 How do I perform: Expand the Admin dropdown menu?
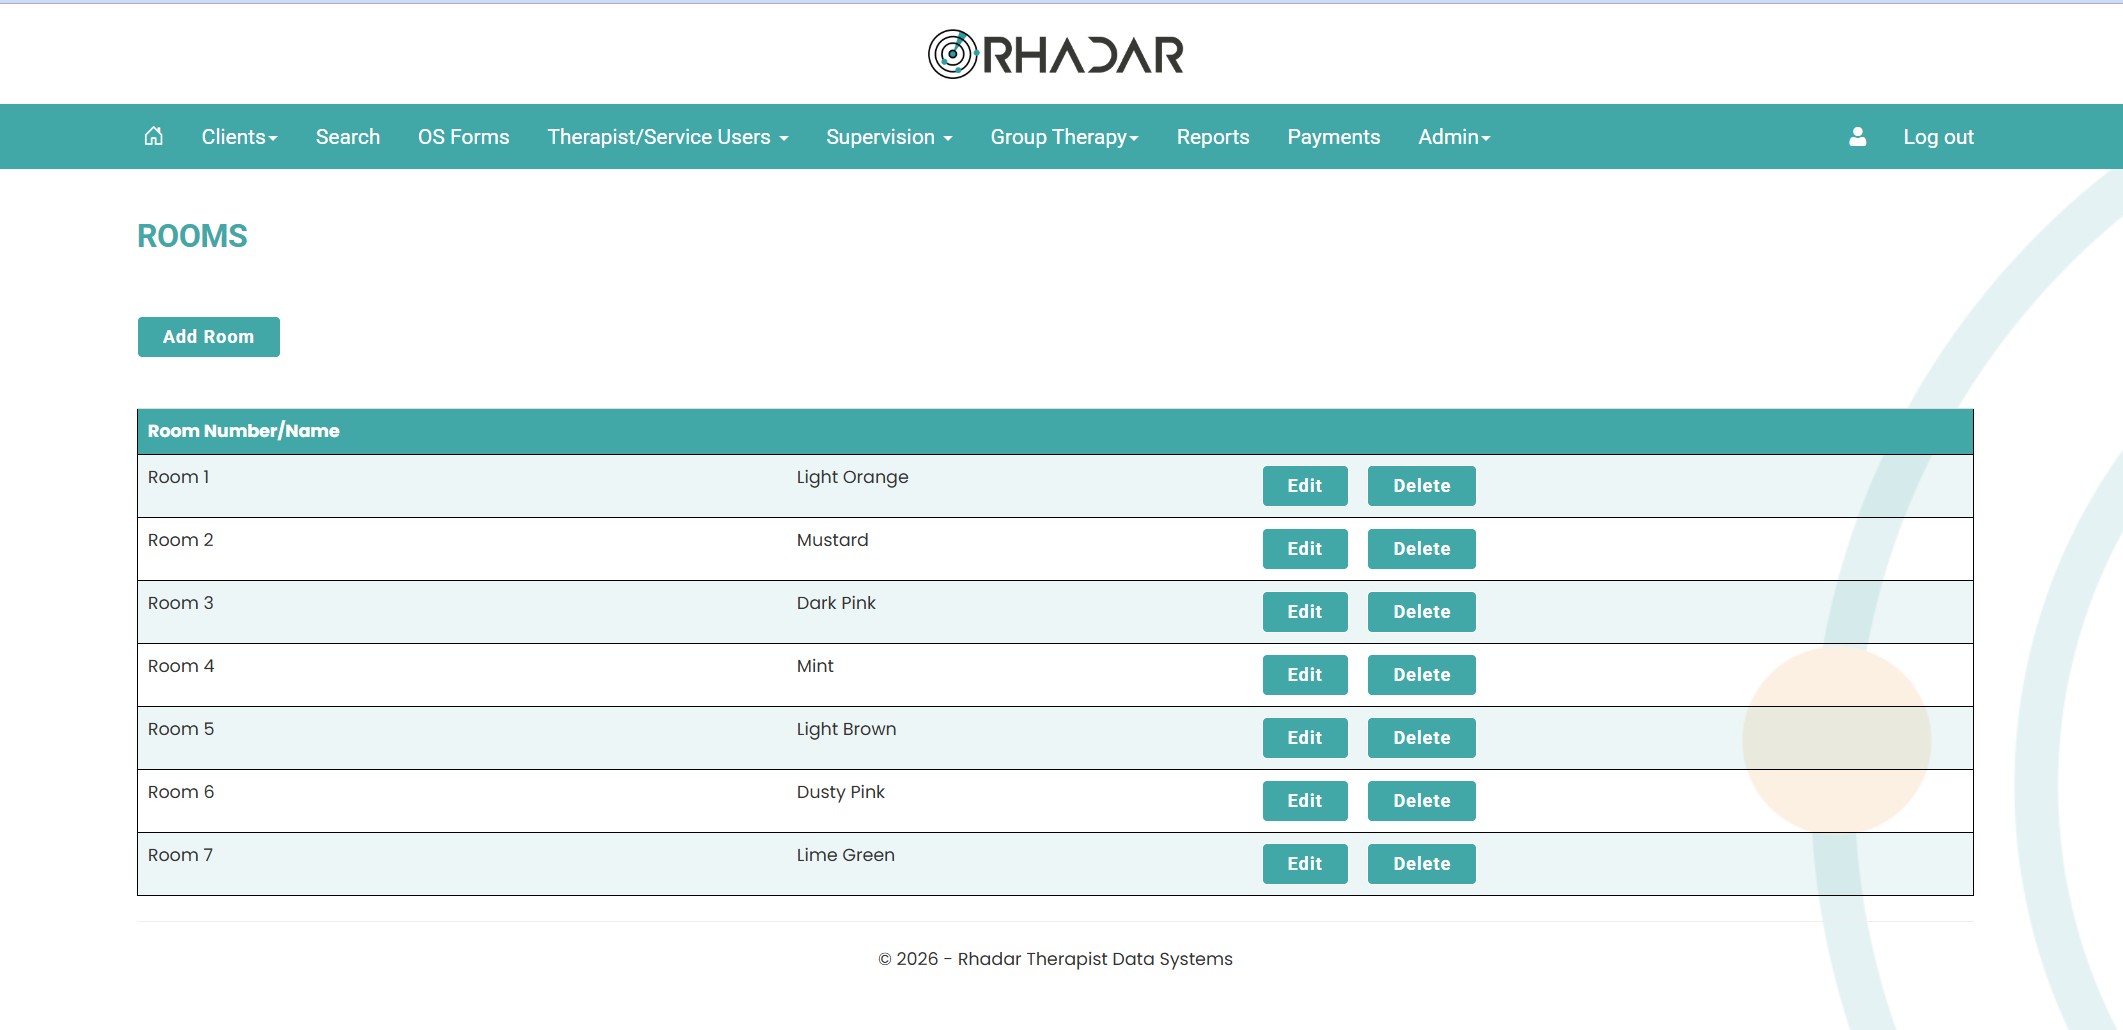[1454, 137]
